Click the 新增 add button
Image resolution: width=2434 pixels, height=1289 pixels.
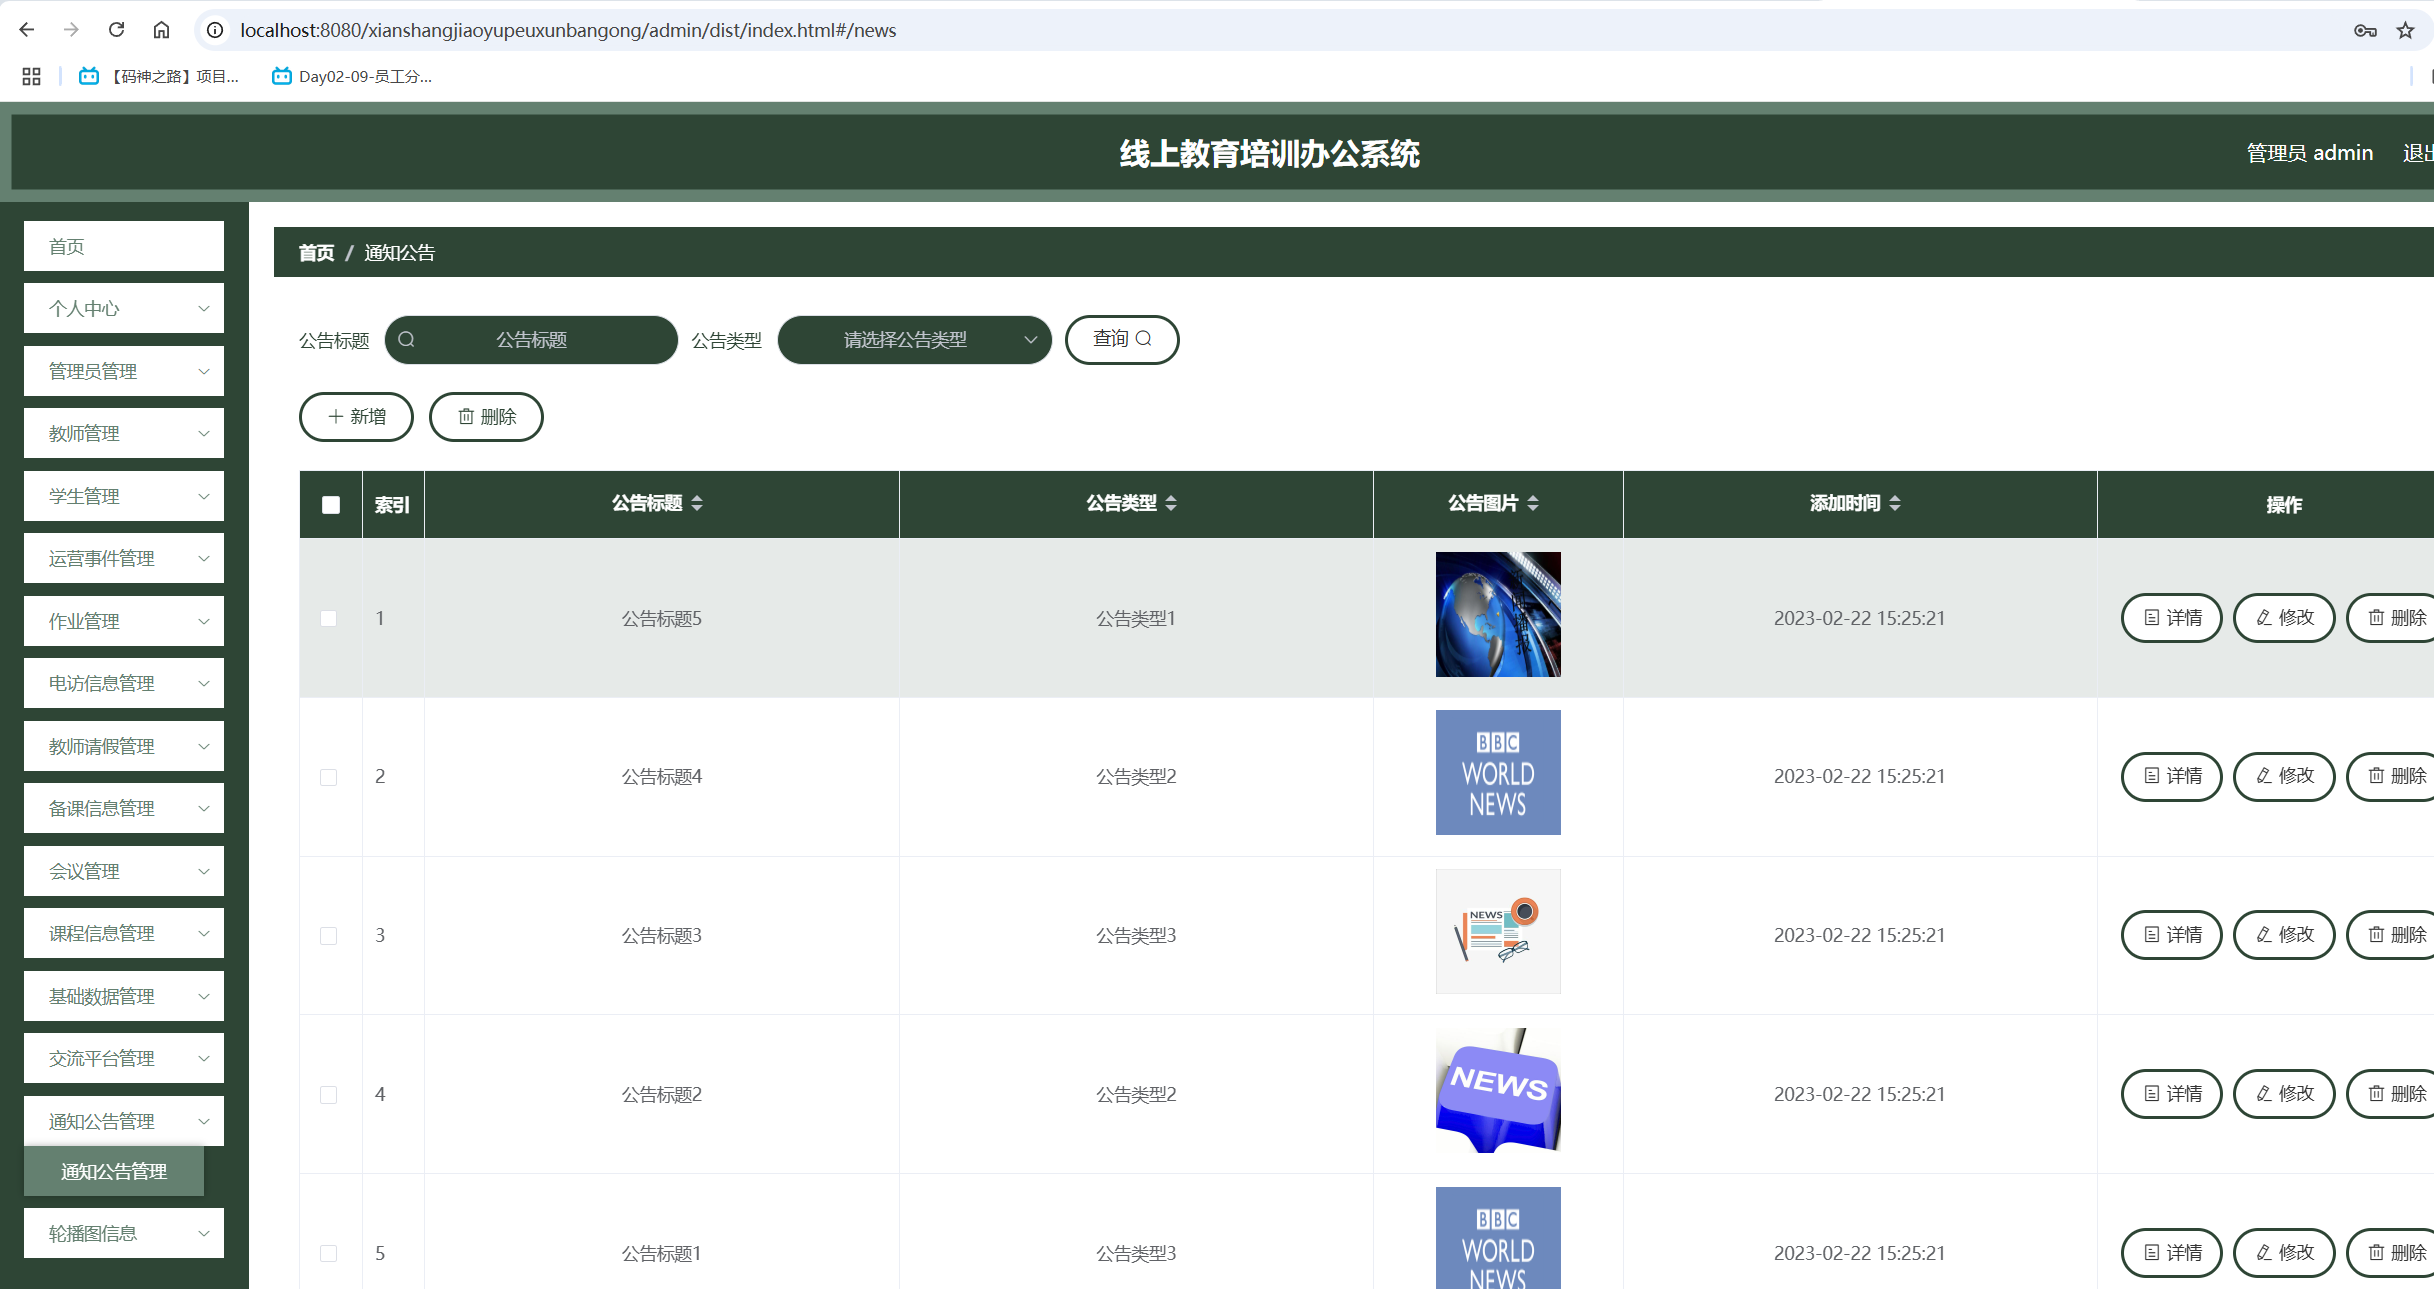[x=356, y=416]
